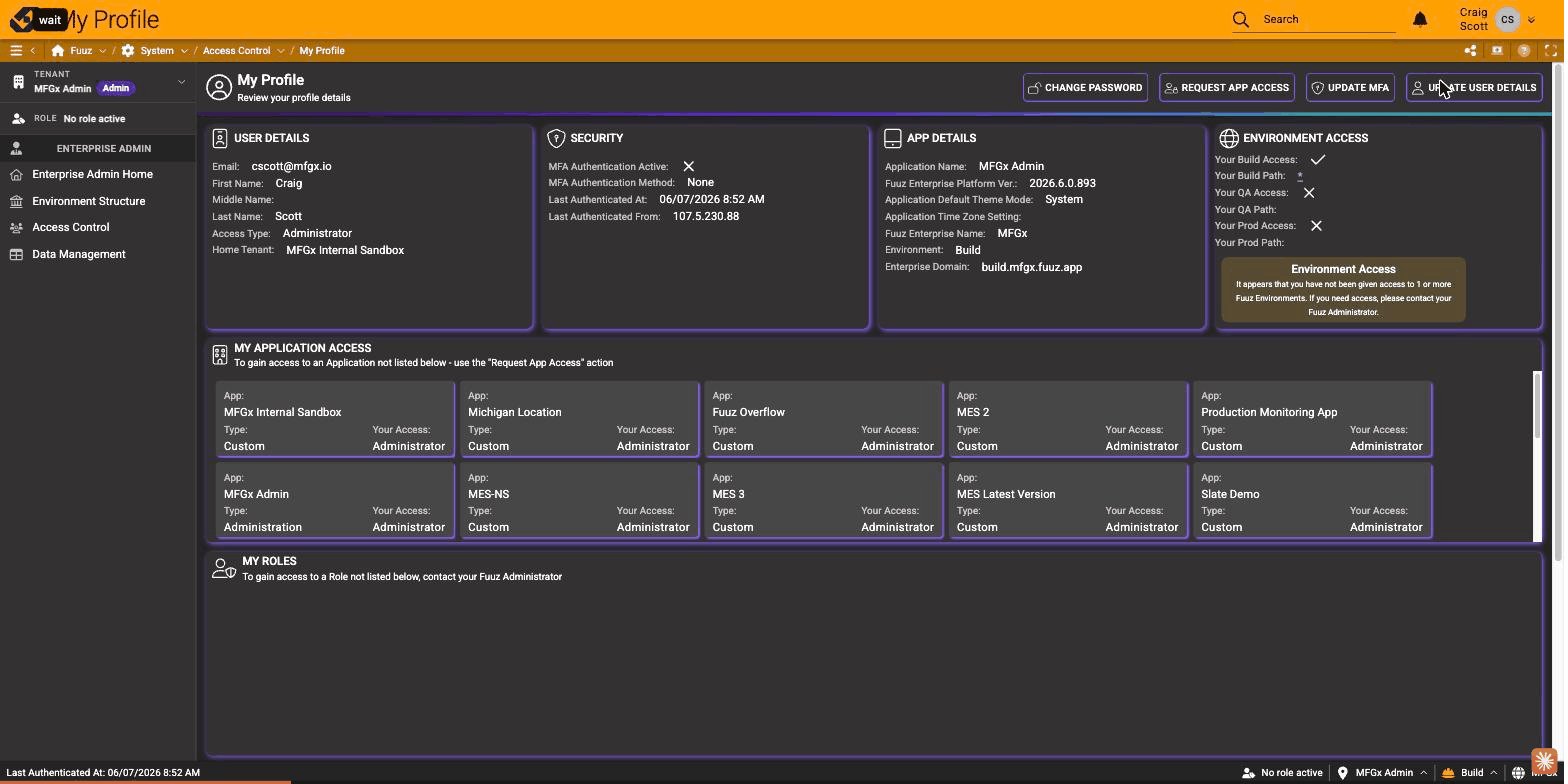Click the Security shield icon
The width and height of the screenshot is (1568, 784).
[557, 138]
